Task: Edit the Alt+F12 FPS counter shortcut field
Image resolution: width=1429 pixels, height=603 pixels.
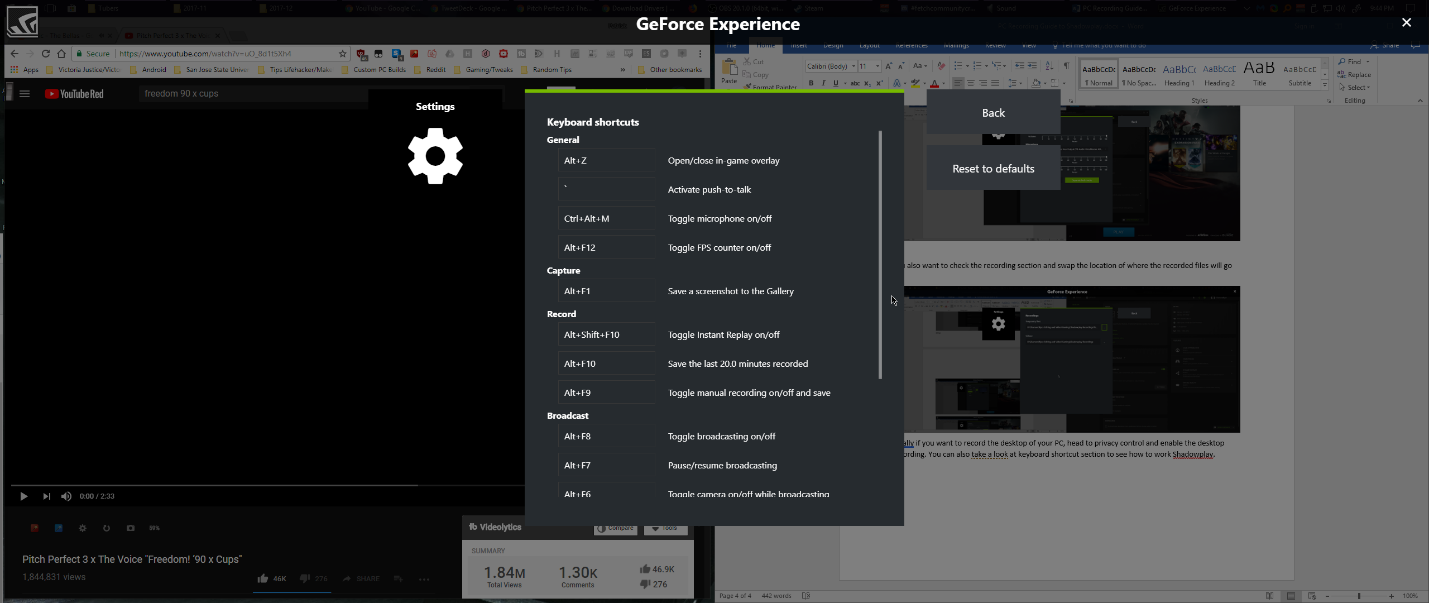Action: click(607, 248)
